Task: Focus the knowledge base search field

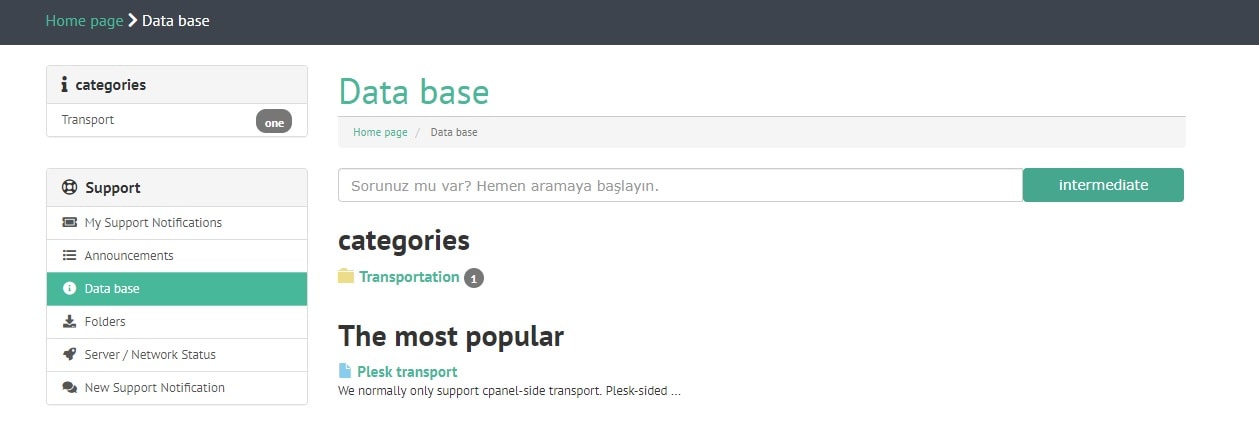Action: (680, 185)
